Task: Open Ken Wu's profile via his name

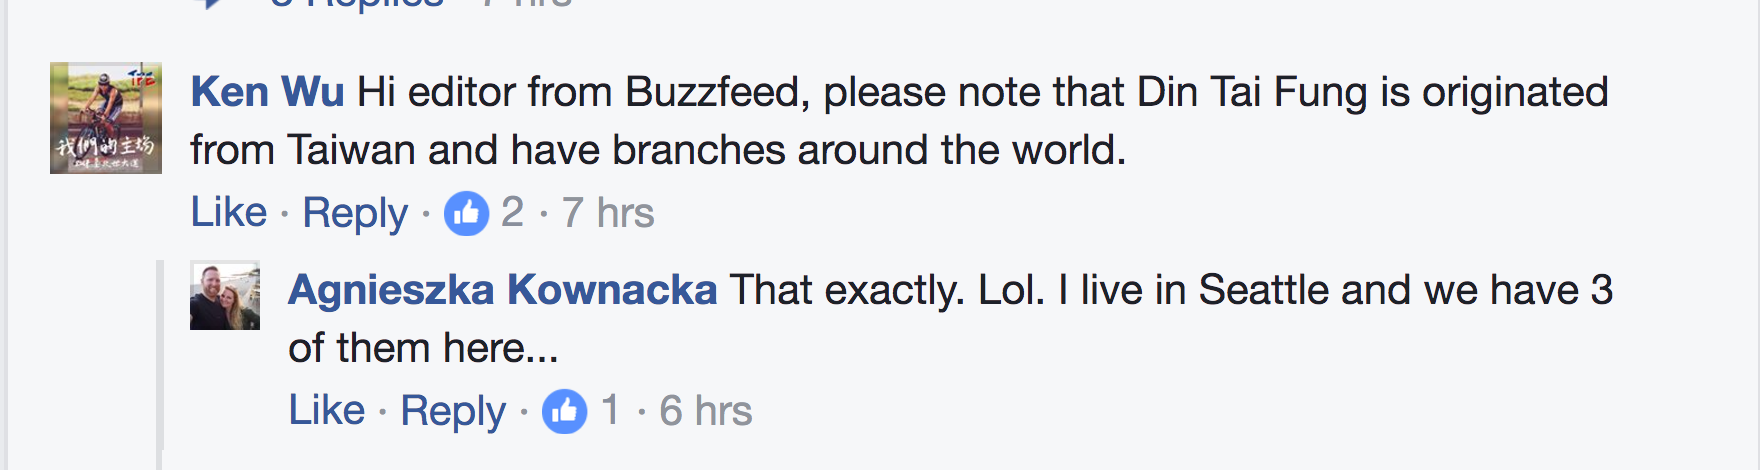Action: pyautogui.click(x=267, y=92)
